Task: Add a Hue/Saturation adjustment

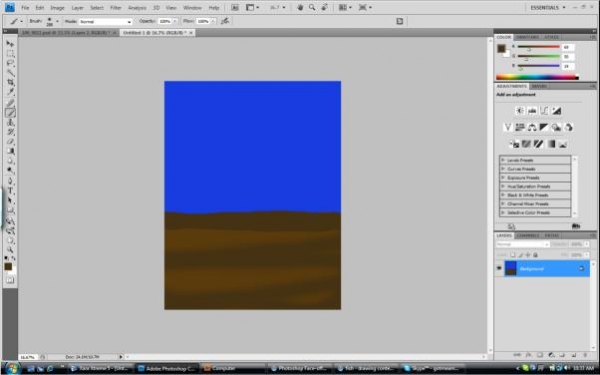Action: pos(520,127)
